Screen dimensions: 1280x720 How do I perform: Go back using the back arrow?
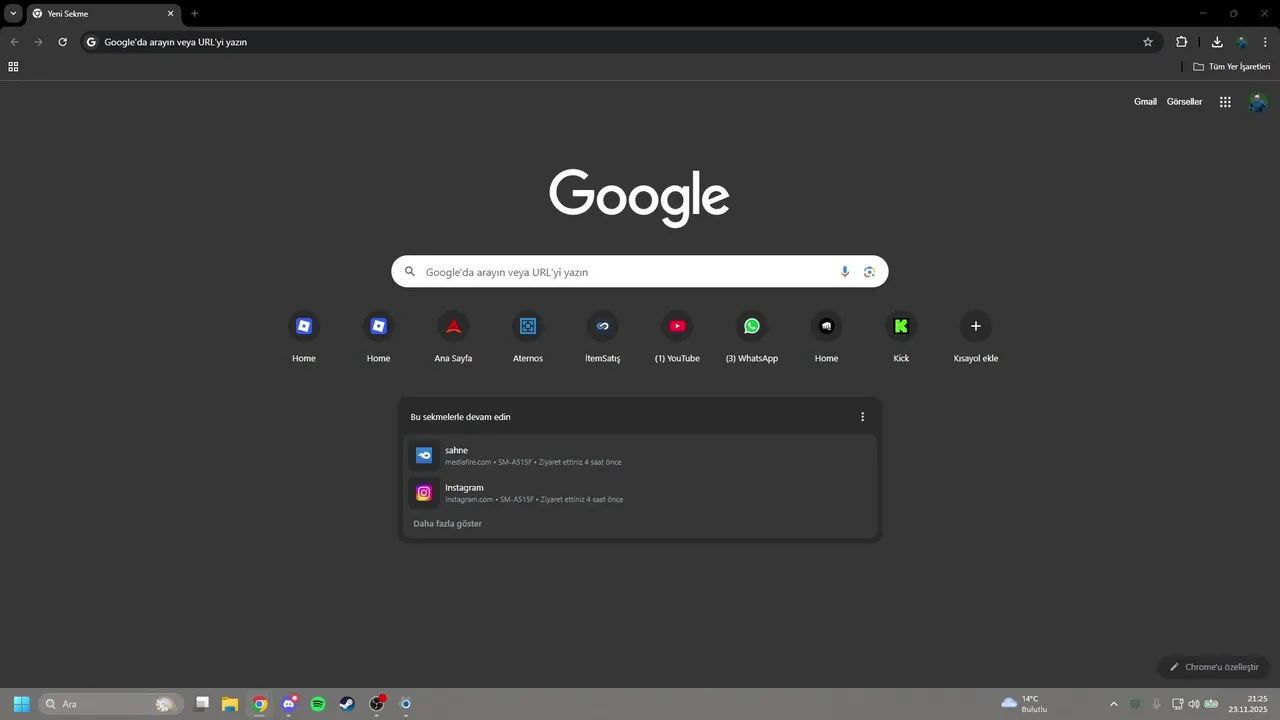[14, 42]
